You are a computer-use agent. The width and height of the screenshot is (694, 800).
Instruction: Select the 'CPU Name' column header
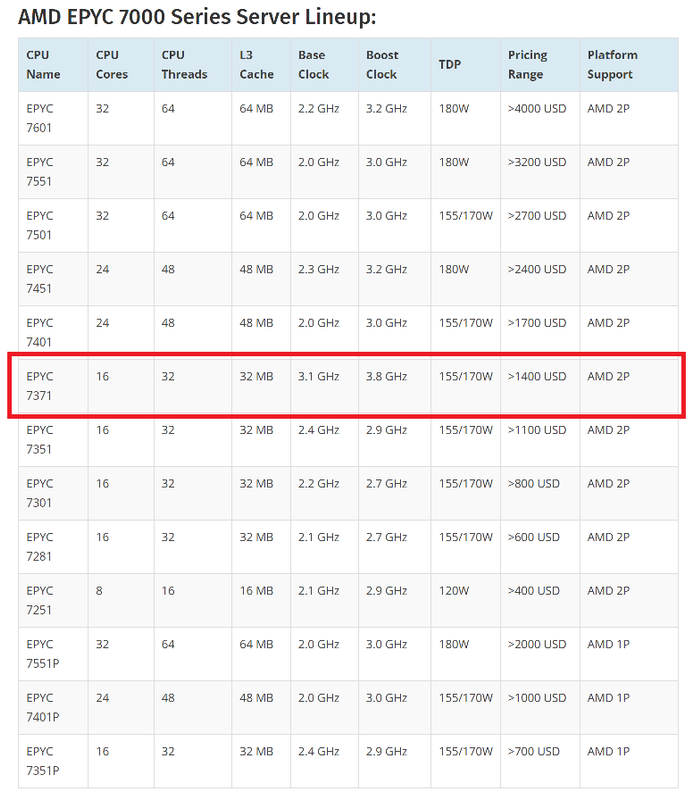(53, 65)
